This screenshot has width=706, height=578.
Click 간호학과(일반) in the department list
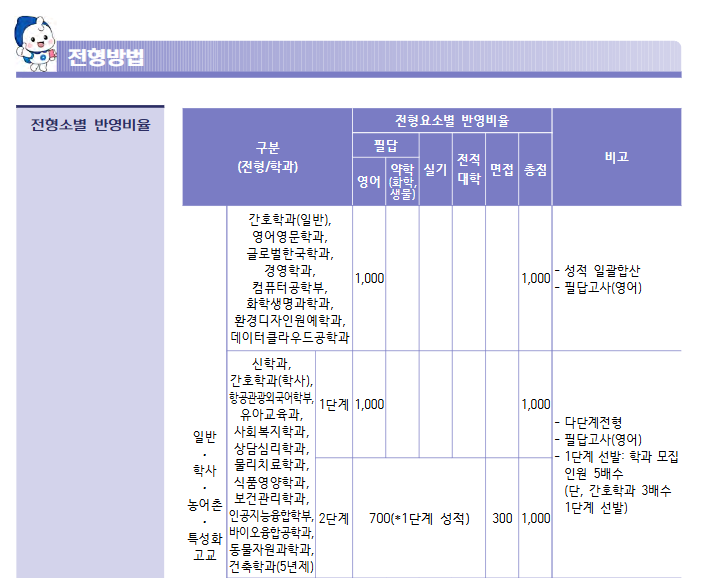(x=290, y=219)
